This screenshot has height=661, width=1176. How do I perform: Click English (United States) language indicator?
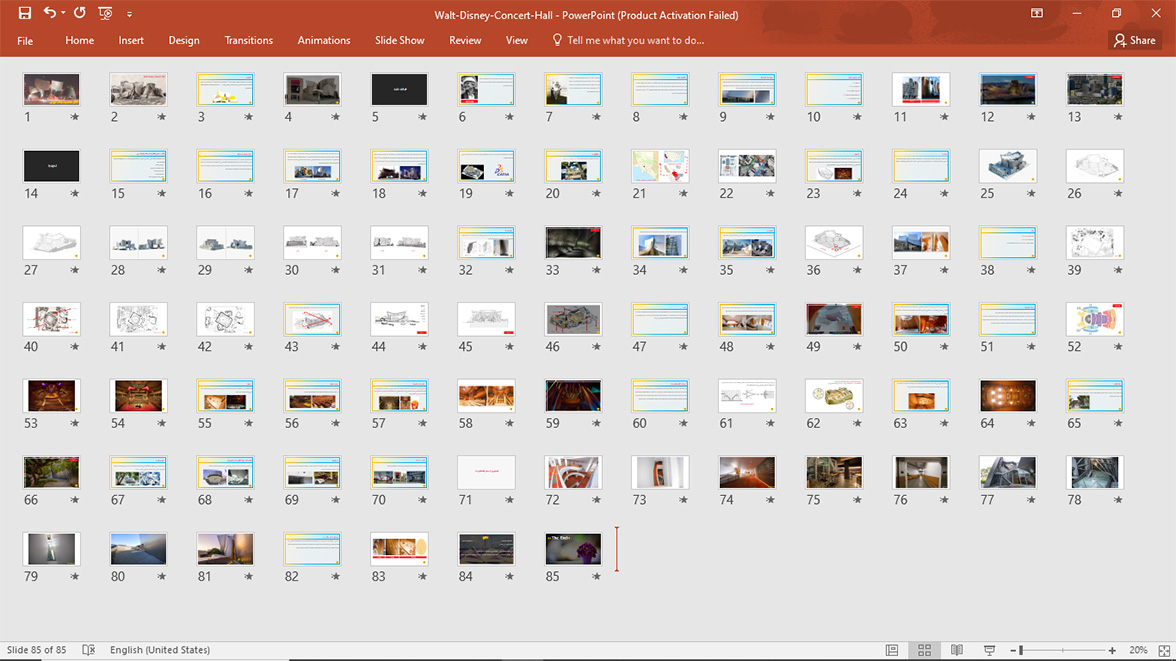point(160,650)
